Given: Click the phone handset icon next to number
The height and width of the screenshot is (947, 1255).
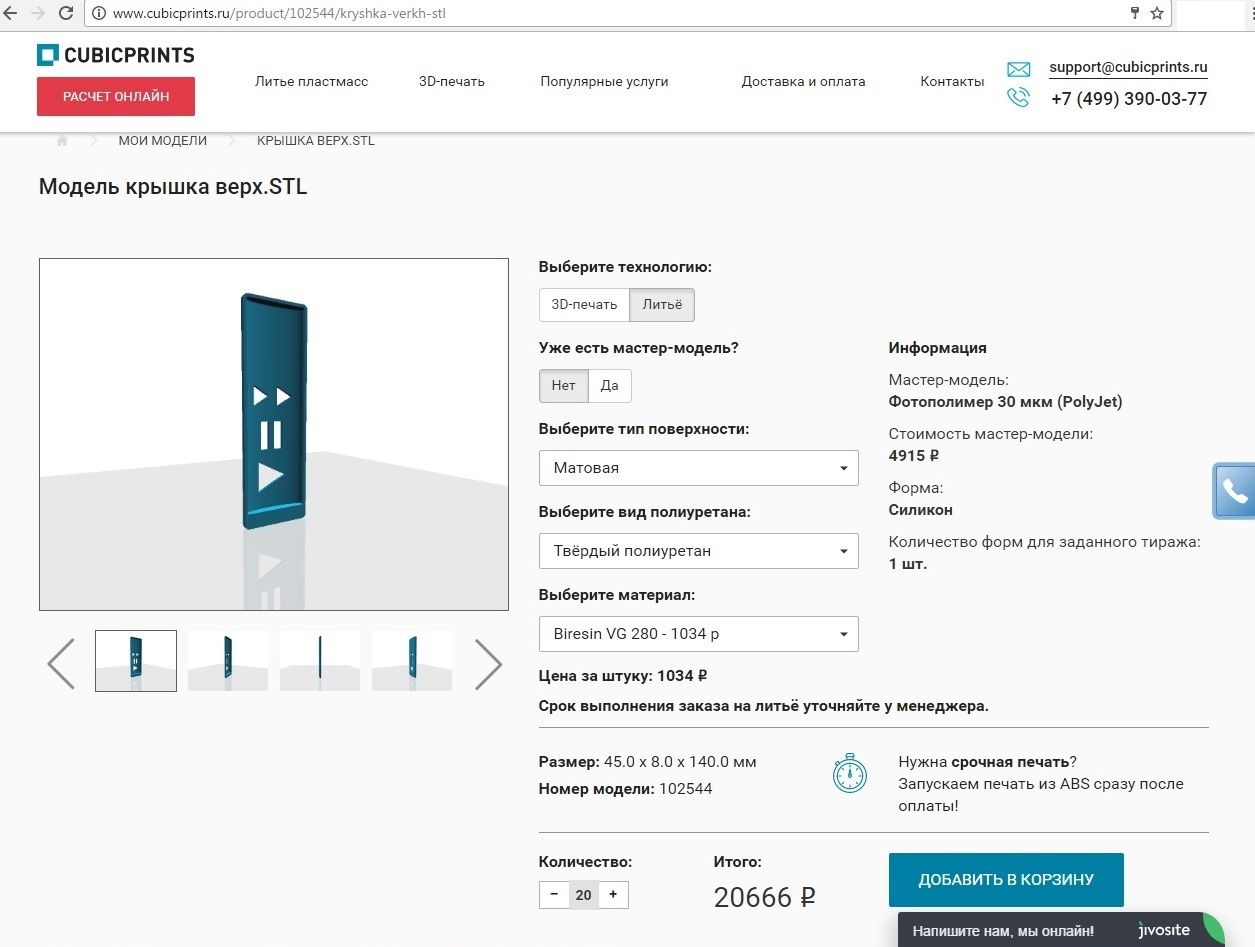Looking at the screenshot, I should pos(1018,98).
